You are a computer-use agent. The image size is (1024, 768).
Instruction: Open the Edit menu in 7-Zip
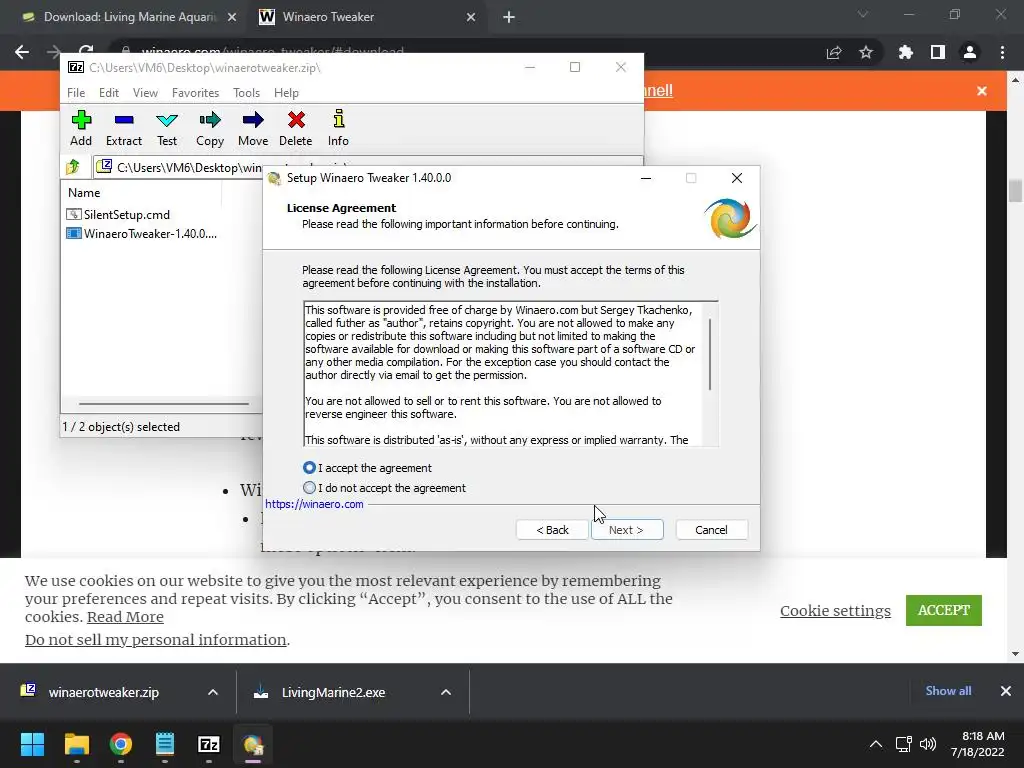[108, 93]
